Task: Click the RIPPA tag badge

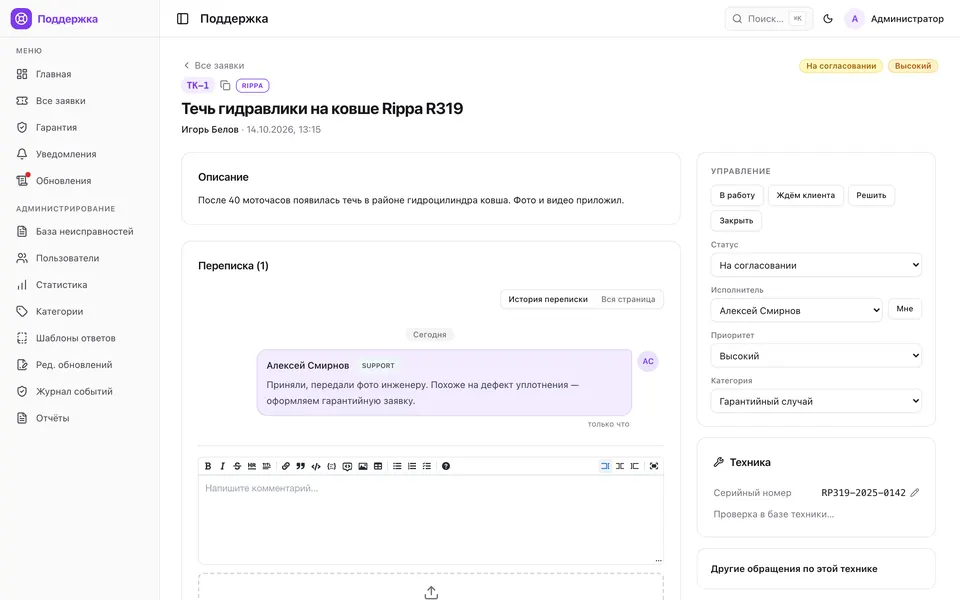Action: click(252, 86)
